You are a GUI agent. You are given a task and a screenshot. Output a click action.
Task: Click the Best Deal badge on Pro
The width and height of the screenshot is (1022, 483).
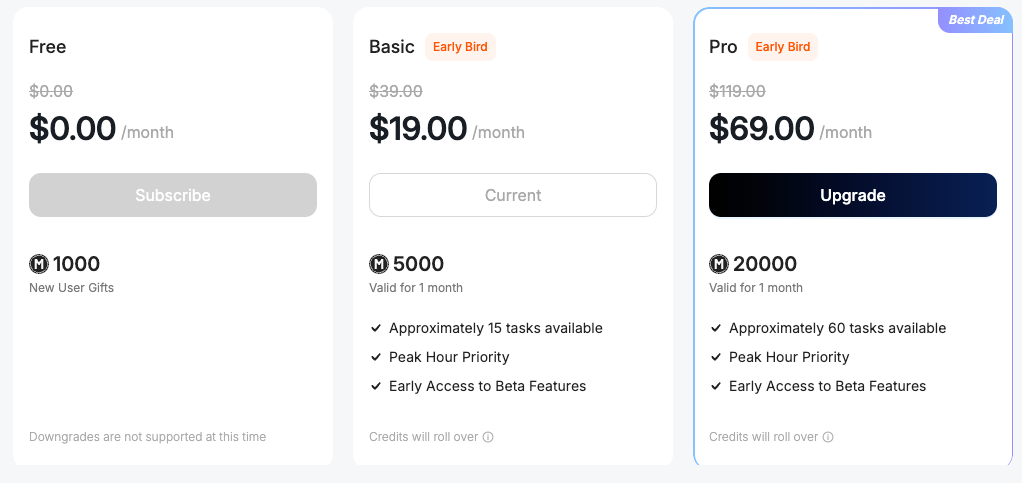(x=975, y=20)
